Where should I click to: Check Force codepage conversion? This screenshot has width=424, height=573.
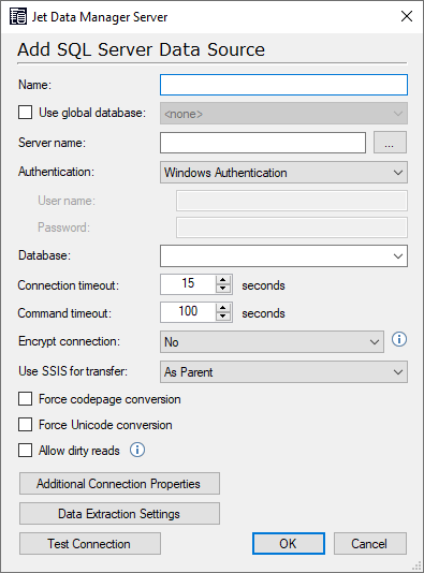click(25, 399)
